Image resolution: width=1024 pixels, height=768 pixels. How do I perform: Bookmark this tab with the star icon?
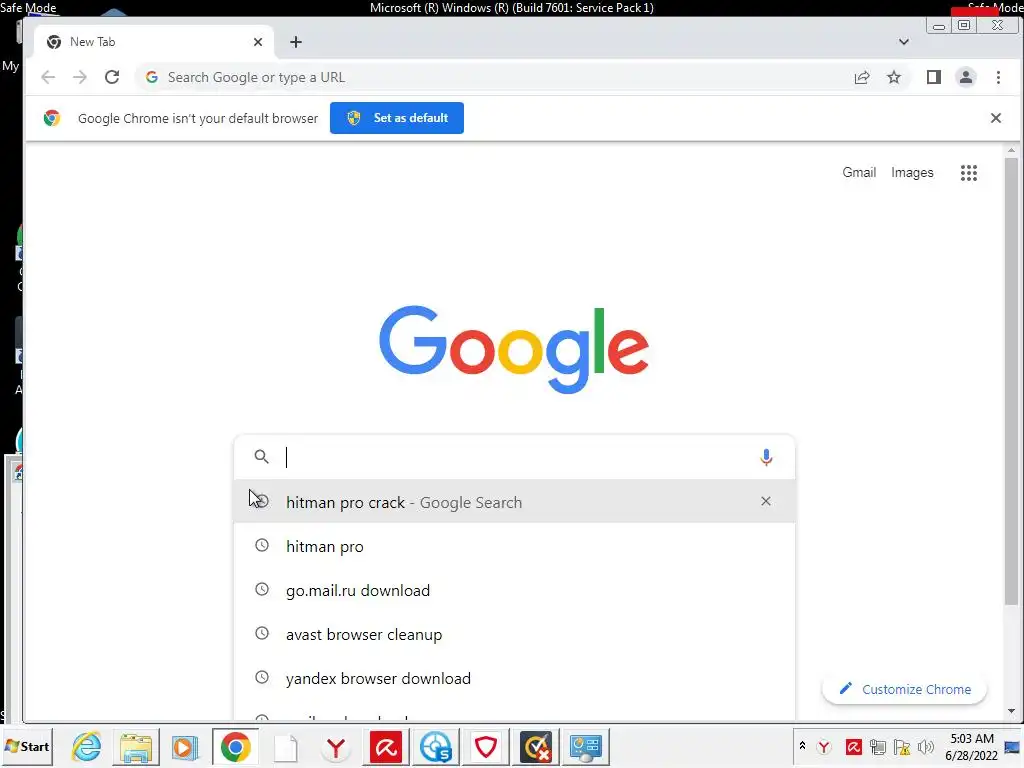pyautogui.click(x=894, y=77)
